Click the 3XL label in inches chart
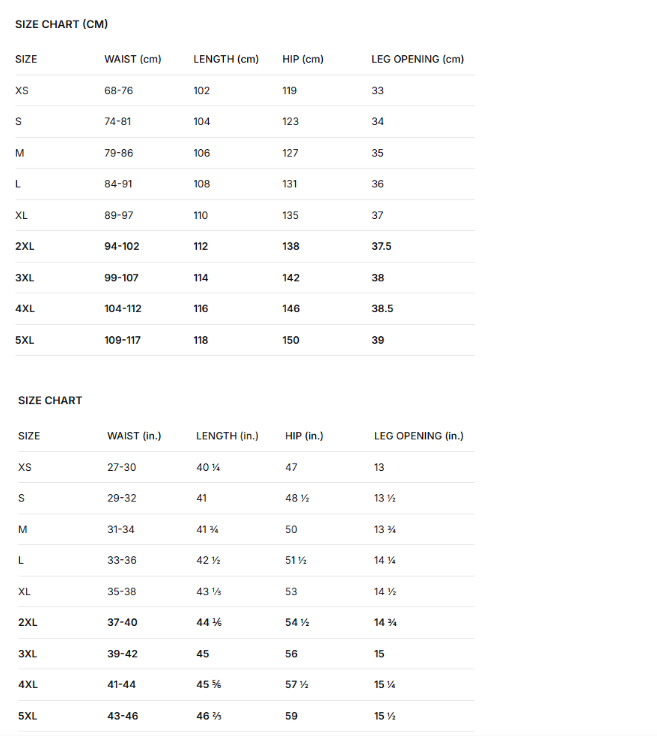The height and width of the screenshot is (736, 657). tap(28, 654)
